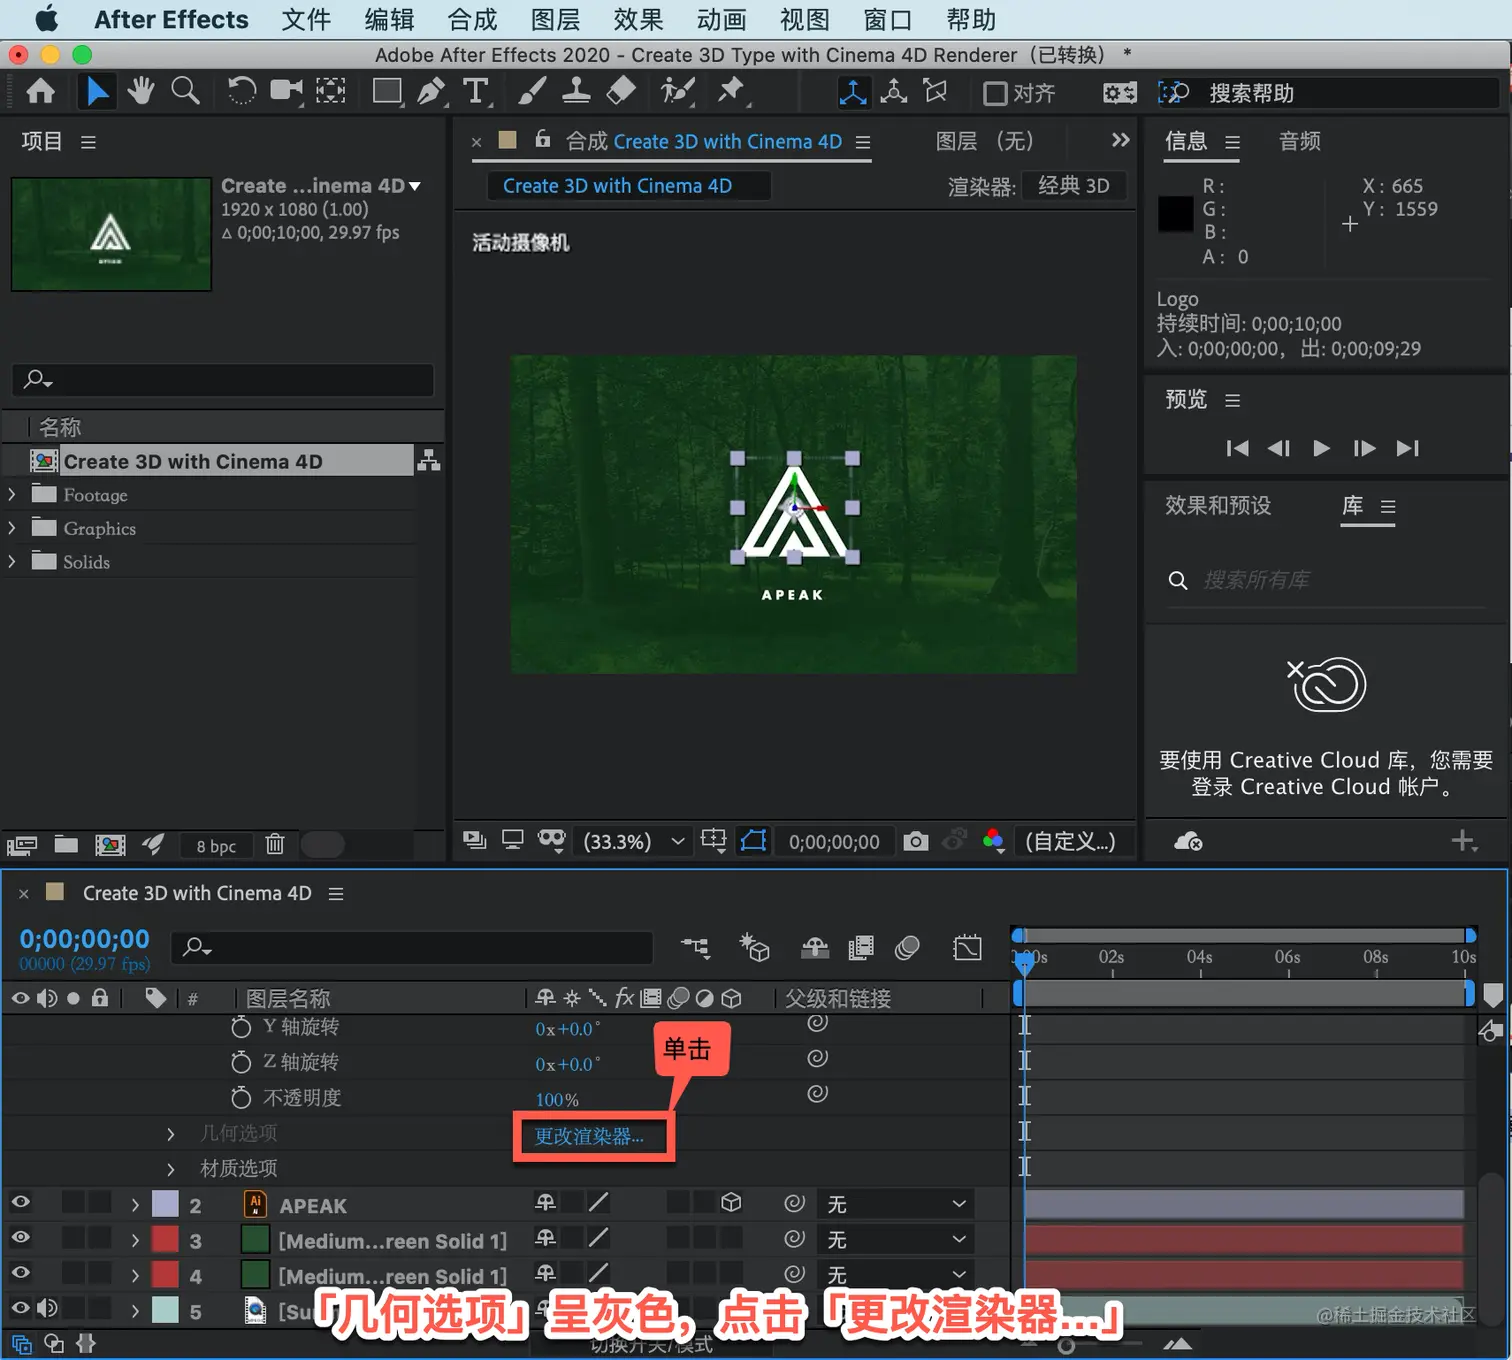Select the Puppet Pin tool
Image resolution: width=1512 pixels, height=1360 pixels.
tap(732, 92)
